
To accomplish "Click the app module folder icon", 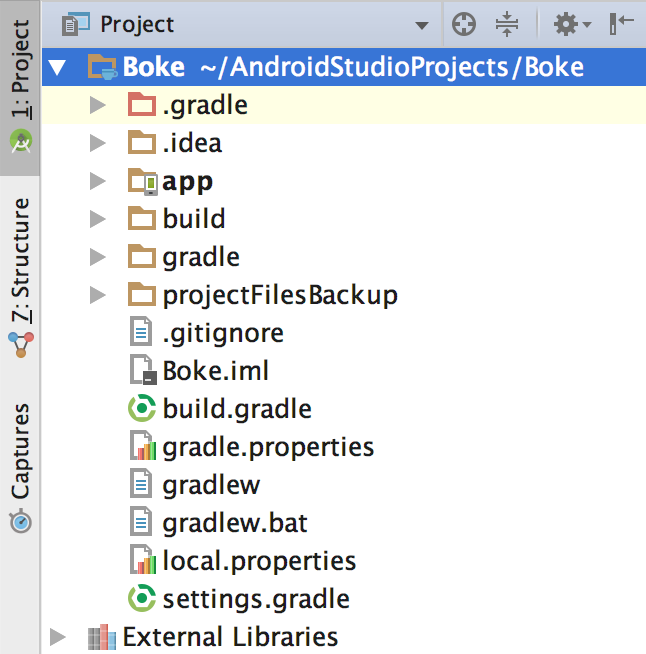I will click(143, 181).
